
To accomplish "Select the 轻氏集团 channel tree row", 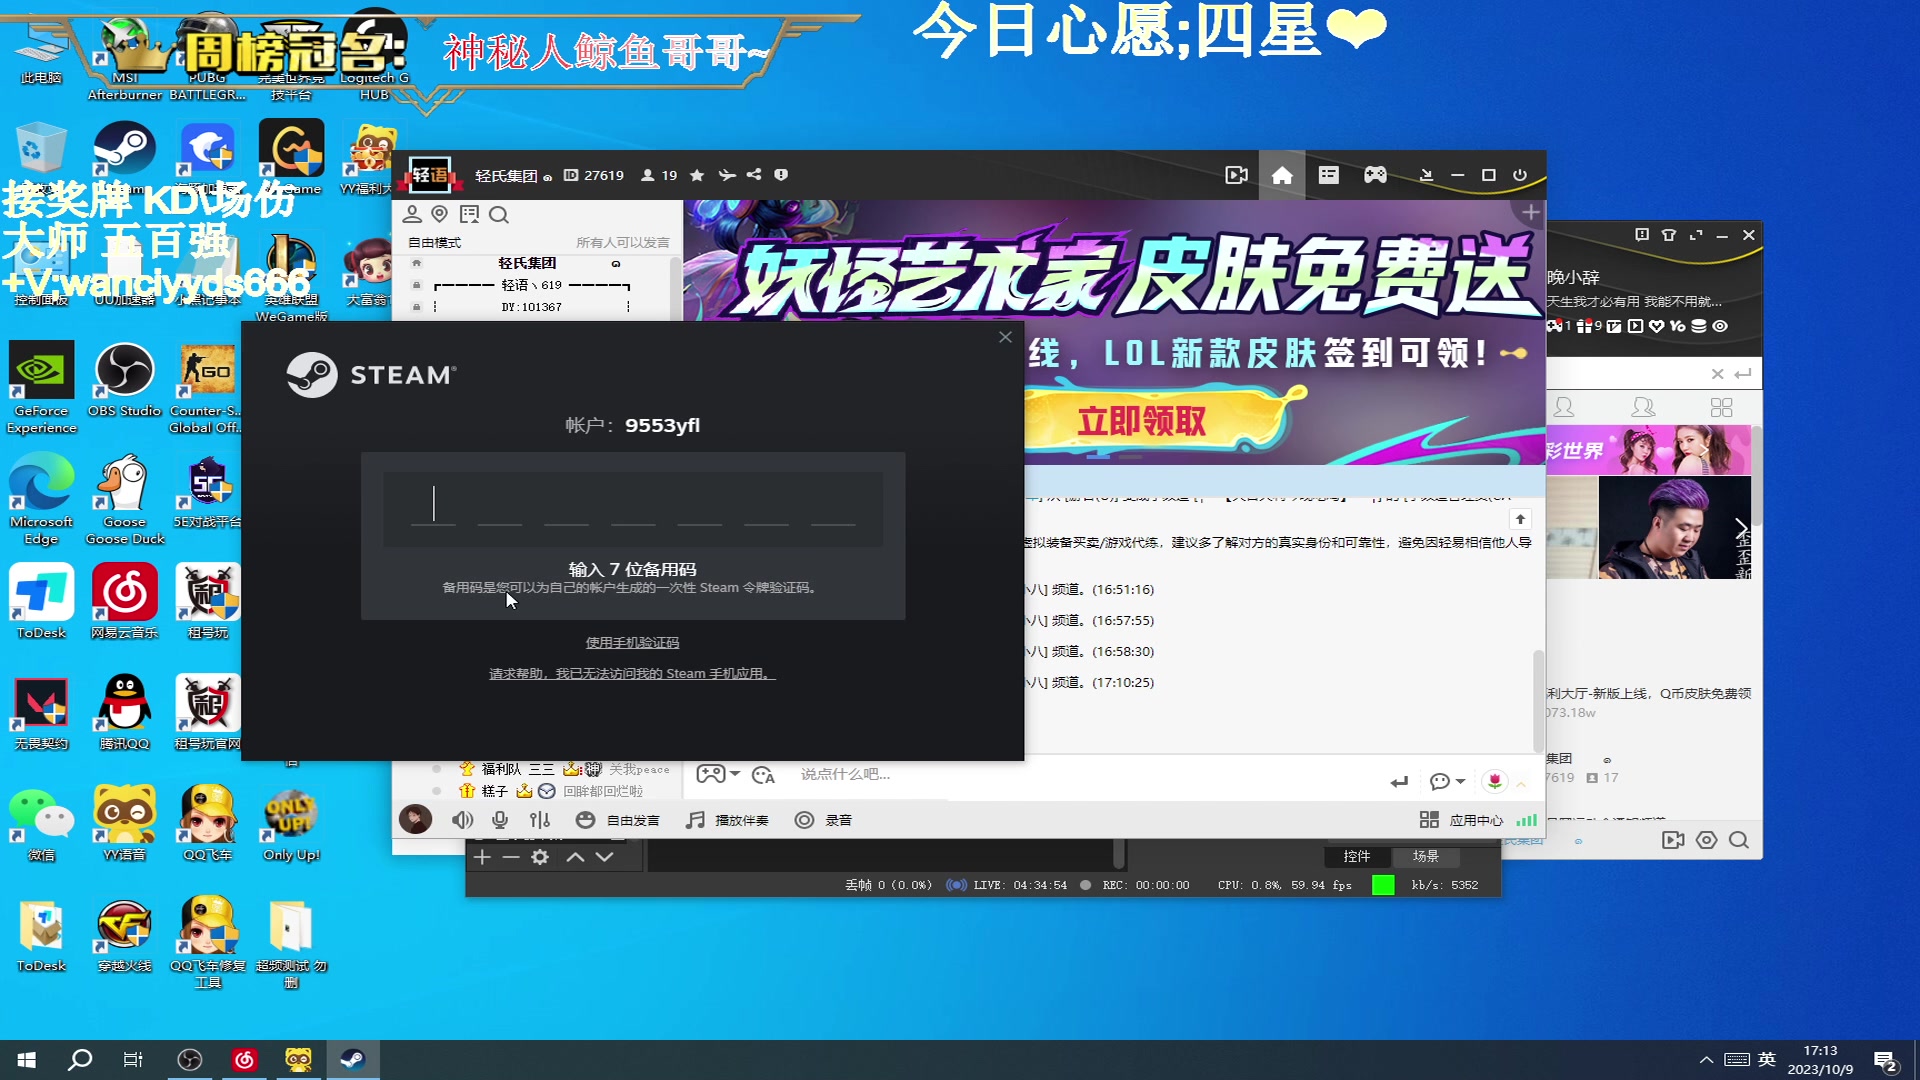I will pyautogui.click(x=527, y=263).
